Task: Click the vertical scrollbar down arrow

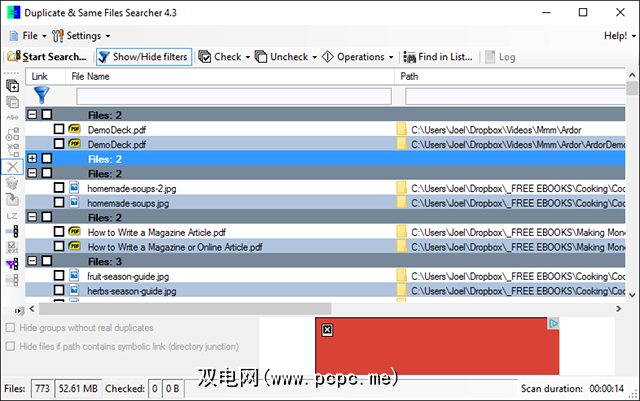Action: tap(632, 295)
